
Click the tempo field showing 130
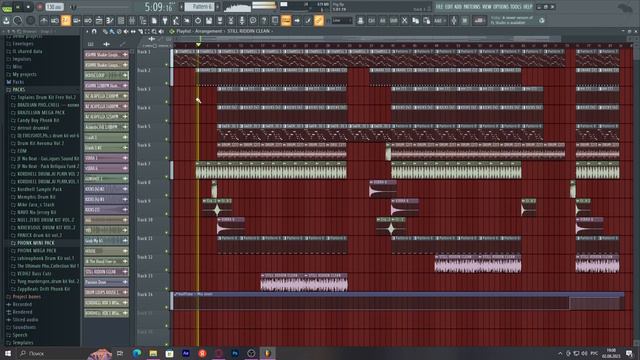pyautogui.click(x=54, y=7)
